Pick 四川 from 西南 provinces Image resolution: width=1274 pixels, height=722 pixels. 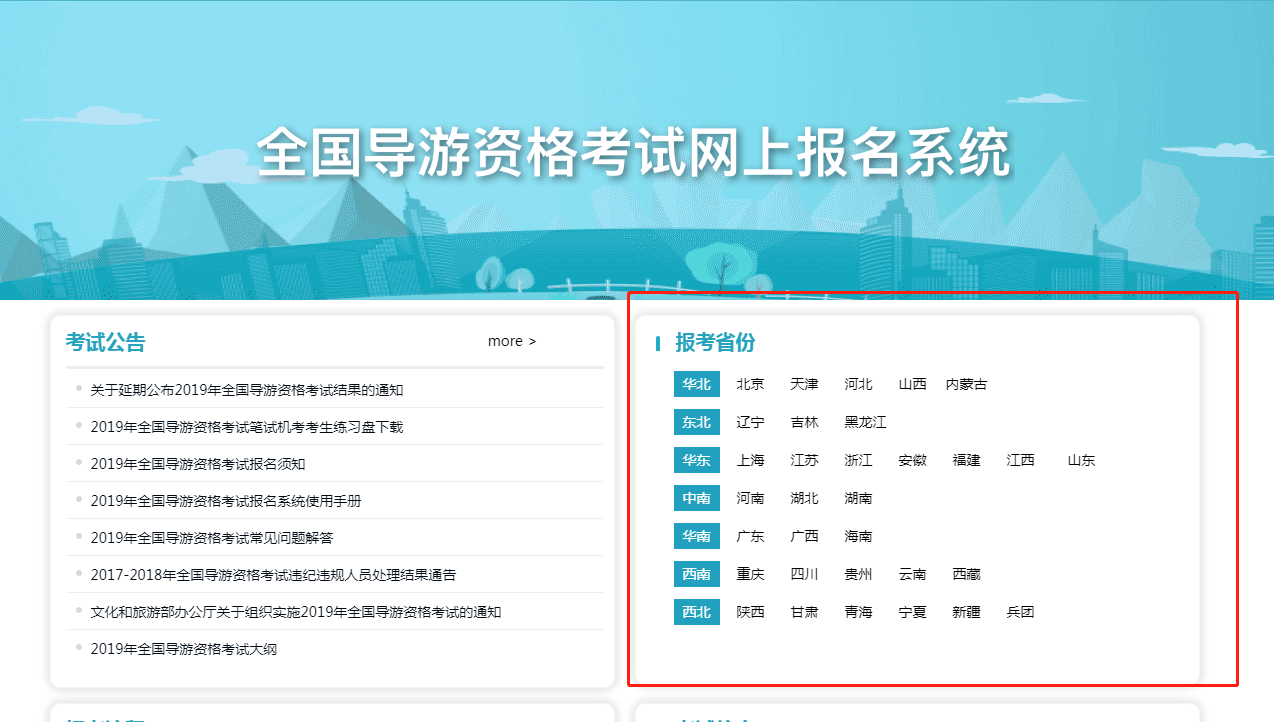tap(804, 574)
